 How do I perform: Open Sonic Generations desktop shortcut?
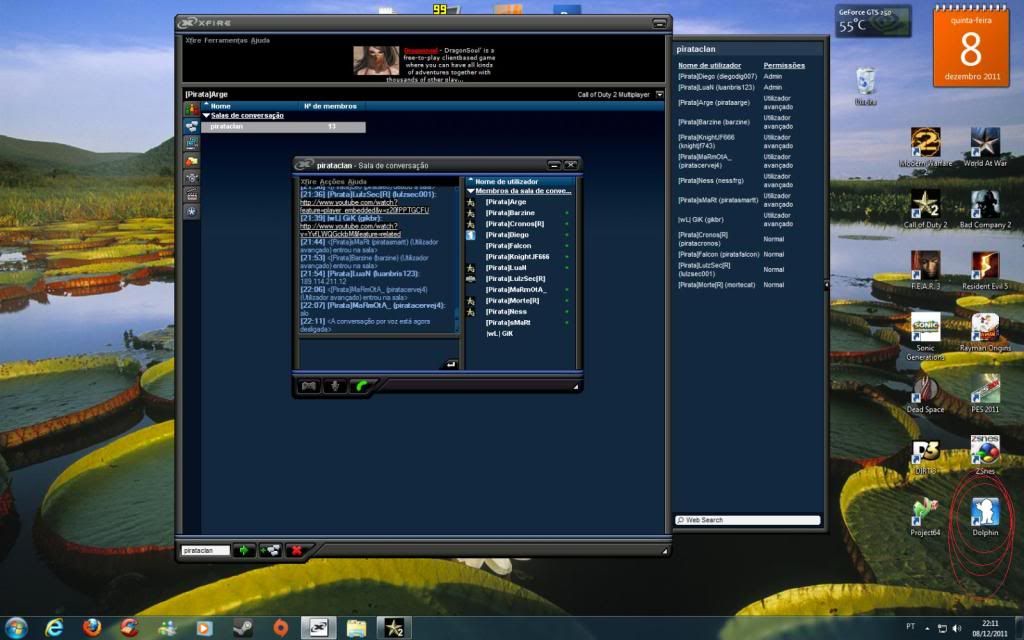925,336
